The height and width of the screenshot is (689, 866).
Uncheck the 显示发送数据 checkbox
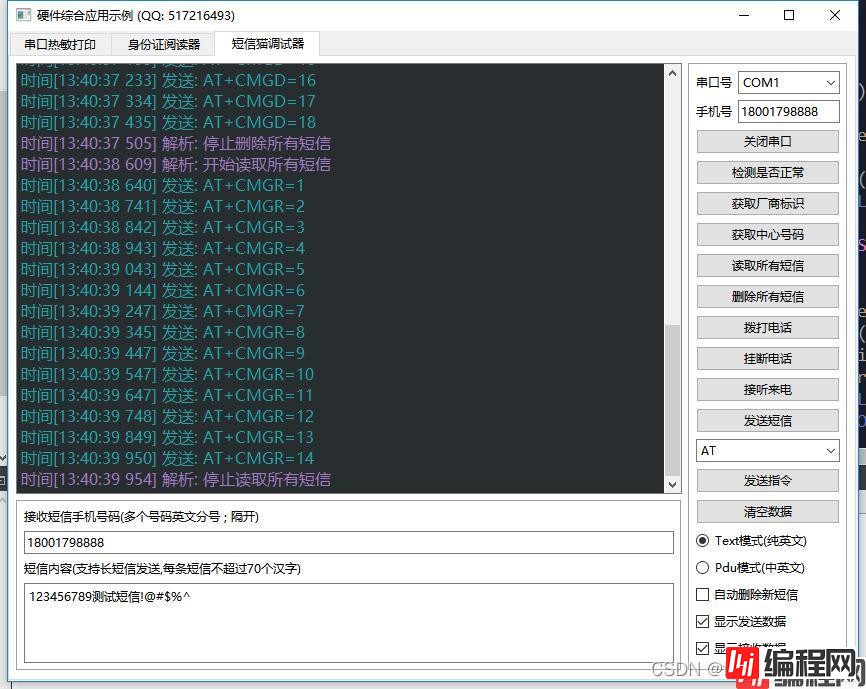coord(703,622)
